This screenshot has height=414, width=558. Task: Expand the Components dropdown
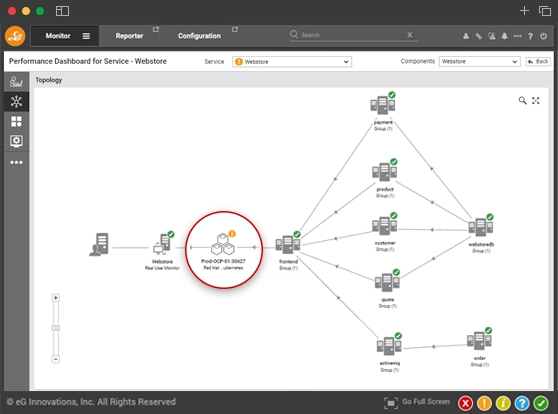tap(479, 62)
